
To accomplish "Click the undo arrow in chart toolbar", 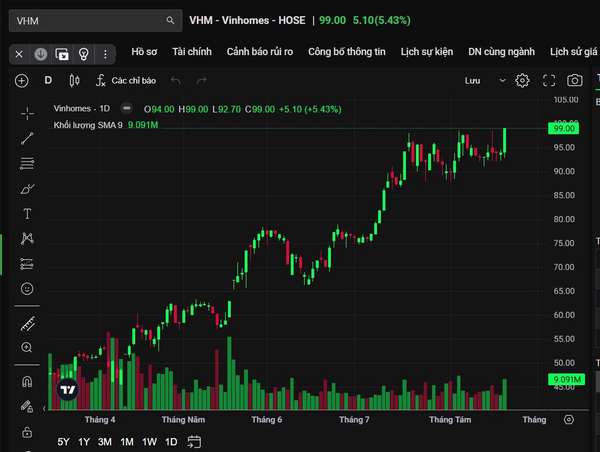I will (x=176, y=81).
